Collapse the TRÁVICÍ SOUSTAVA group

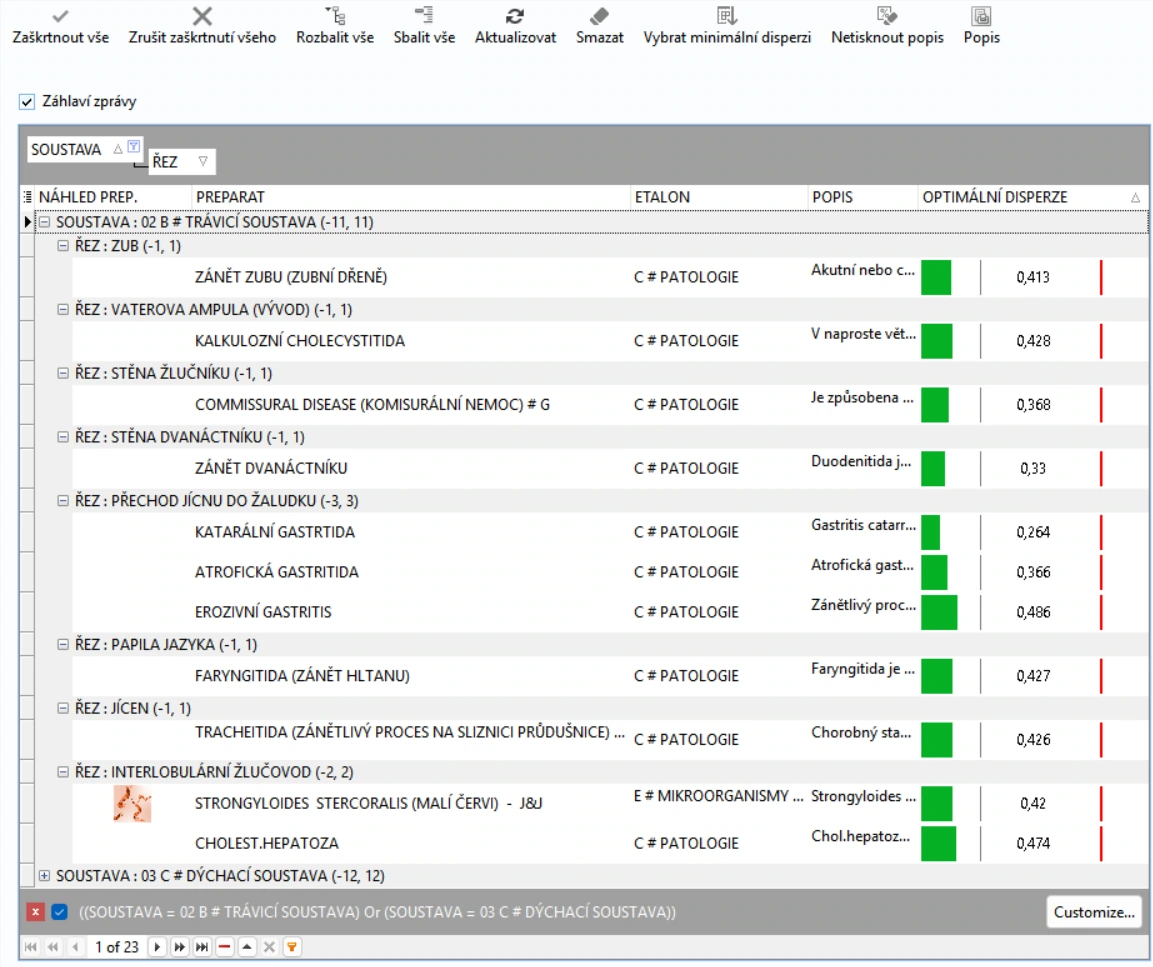pos(44,221)
